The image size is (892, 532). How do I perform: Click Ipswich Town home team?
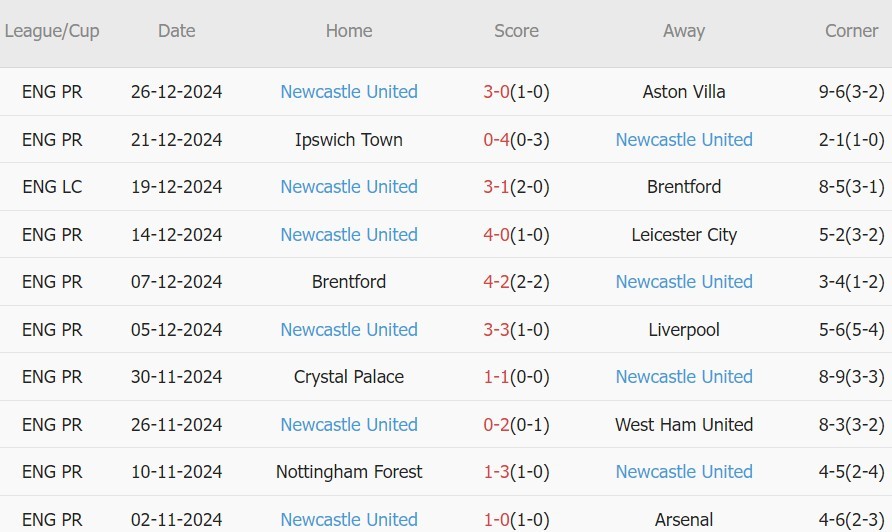click(x=349, y=139)
